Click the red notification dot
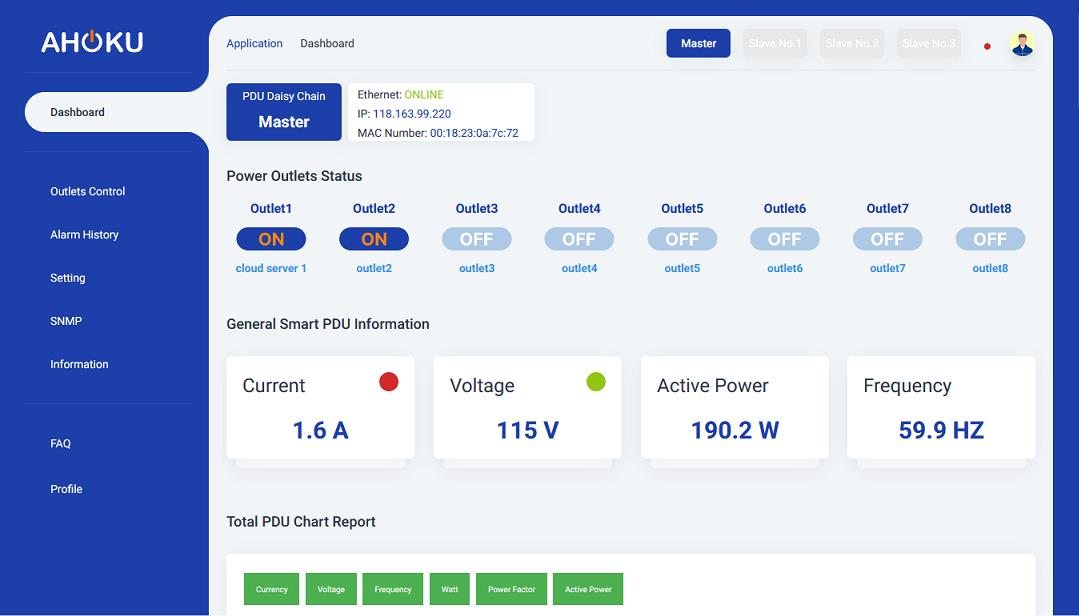 [x=987, y=46]
